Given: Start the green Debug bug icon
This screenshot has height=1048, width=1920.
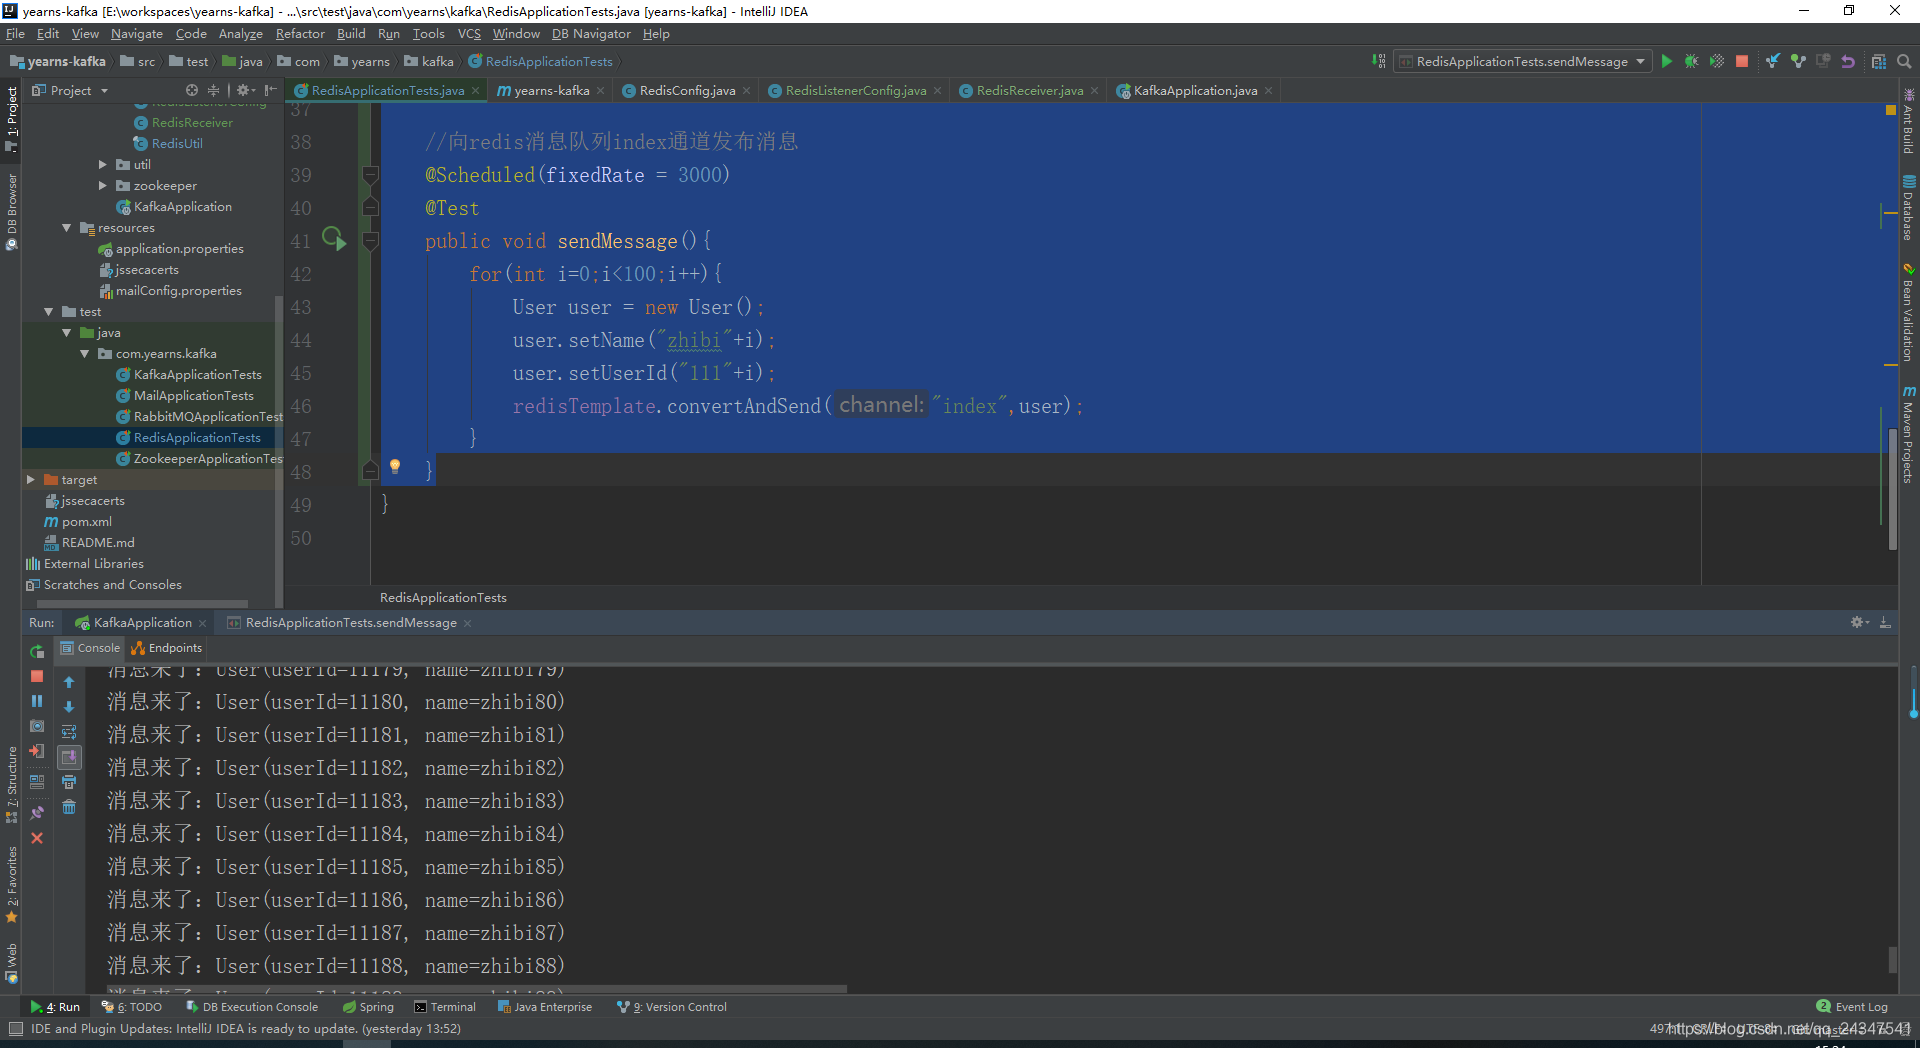Looking at the screenshot, I should 1691,61.
